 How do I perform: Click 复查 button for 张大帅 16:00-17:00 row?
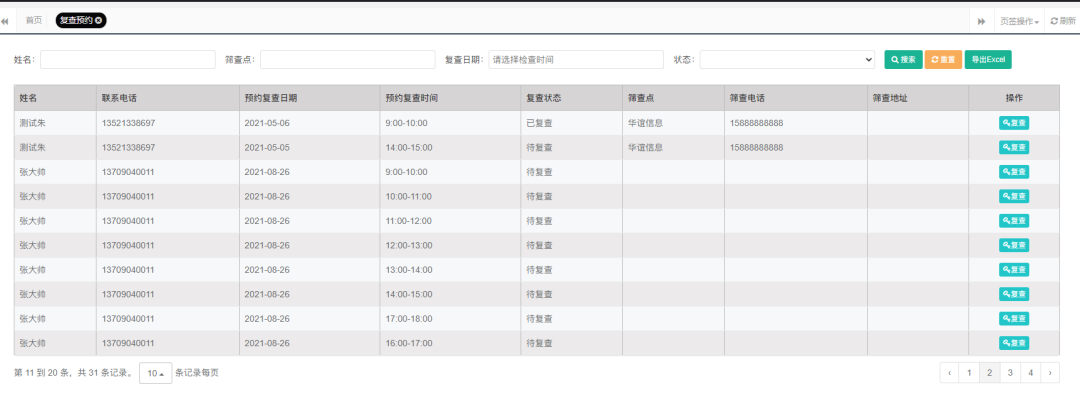click(1014, 343)
